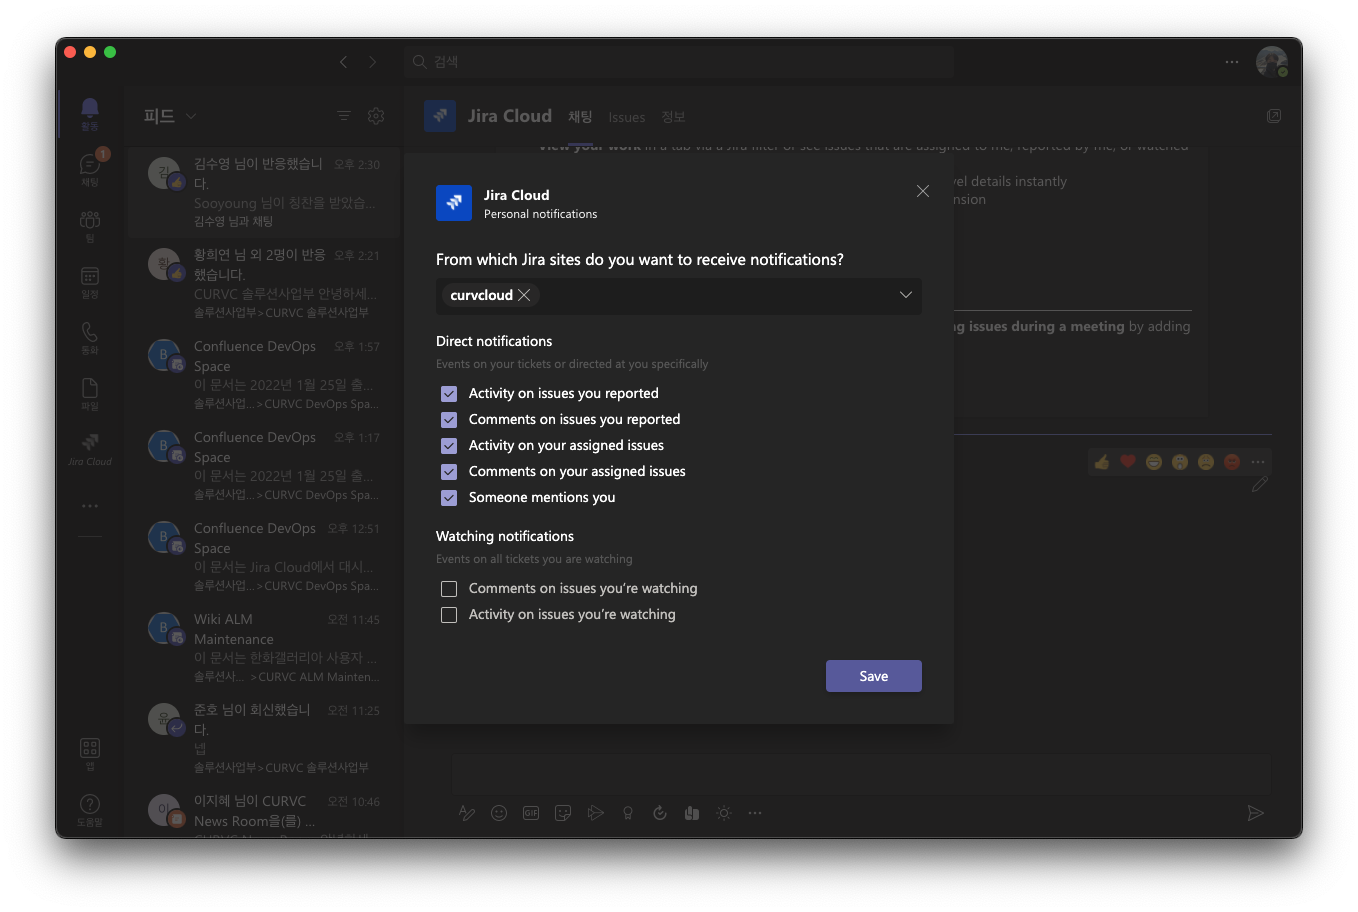Send the message with arrow icon

pyautogui.click(x=1256, y=813)
